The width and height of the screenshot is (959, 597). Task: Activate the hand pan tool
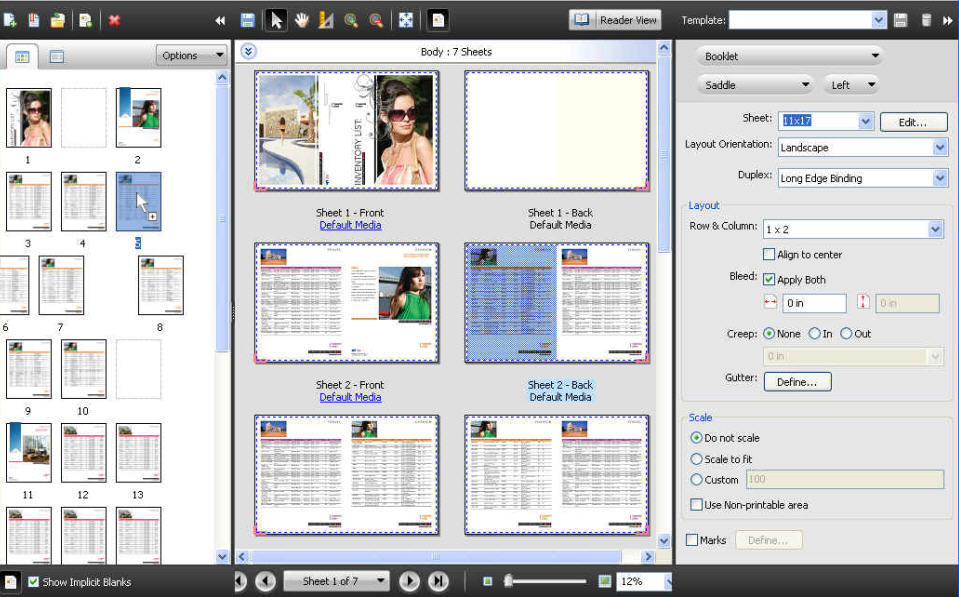pos(301,19)
